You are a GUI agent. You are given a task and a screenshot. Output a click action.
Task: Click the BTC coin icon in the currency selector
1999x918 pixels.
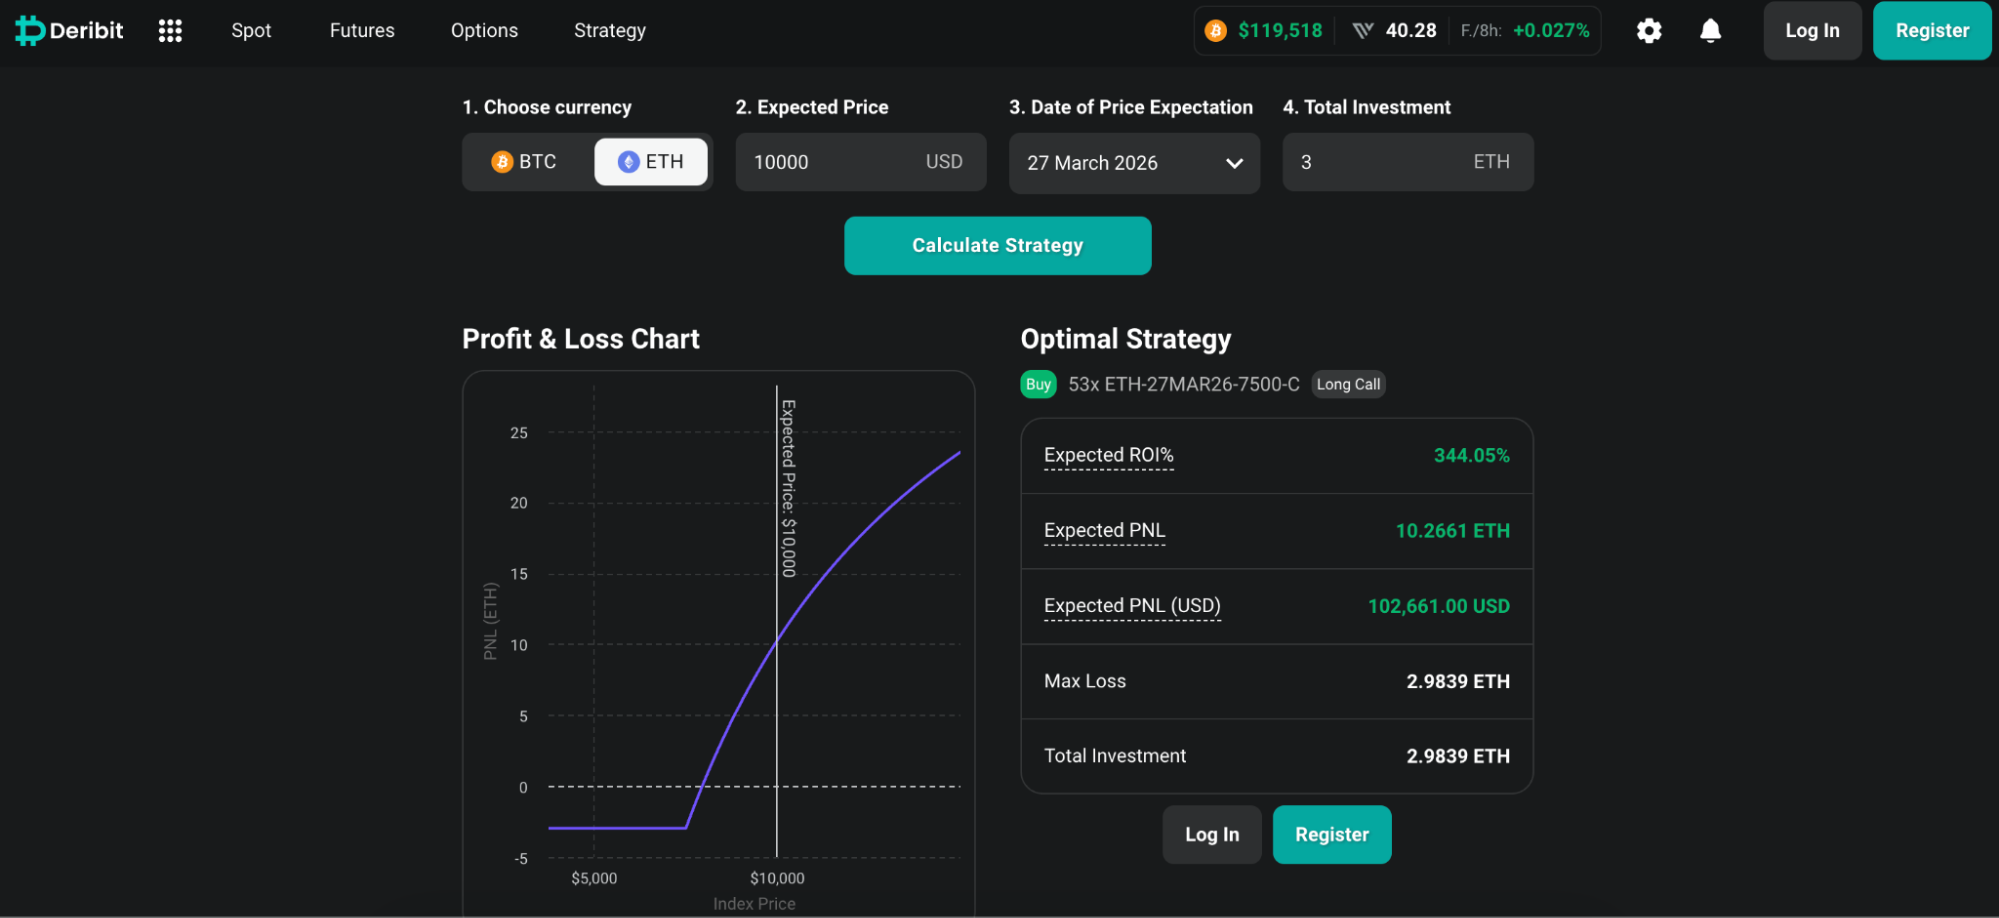tap(503, 161)
